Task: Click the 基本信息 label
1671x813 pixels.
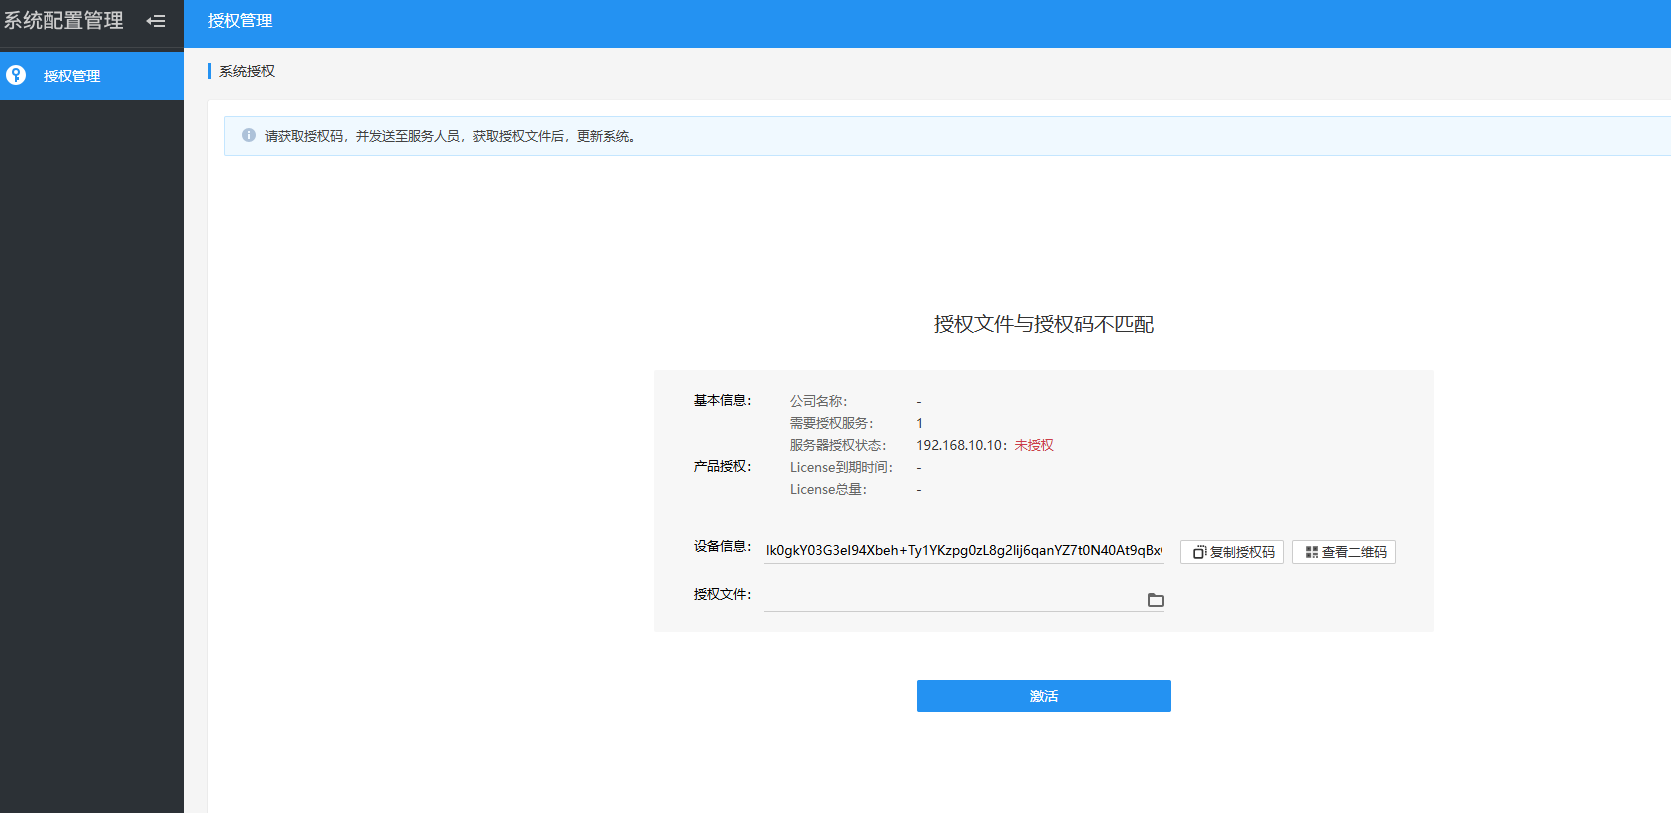Action: click(722, 400)
